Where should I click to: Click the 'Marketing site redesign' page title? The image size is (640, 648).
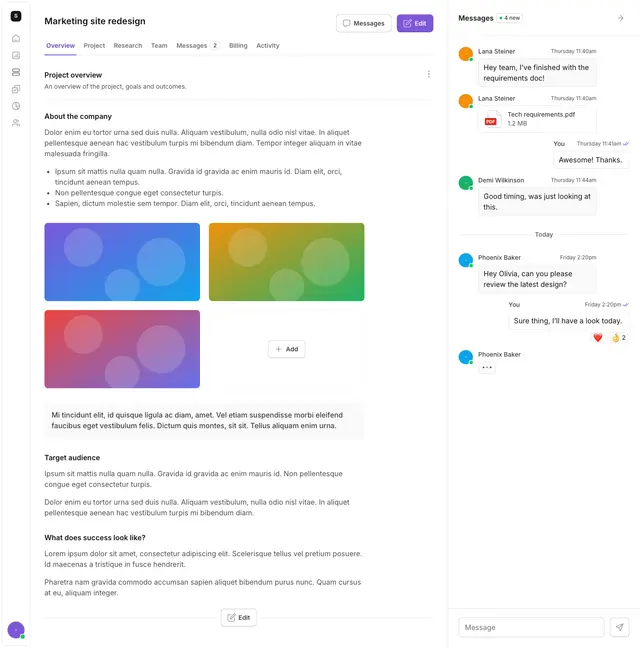[95, 21]
